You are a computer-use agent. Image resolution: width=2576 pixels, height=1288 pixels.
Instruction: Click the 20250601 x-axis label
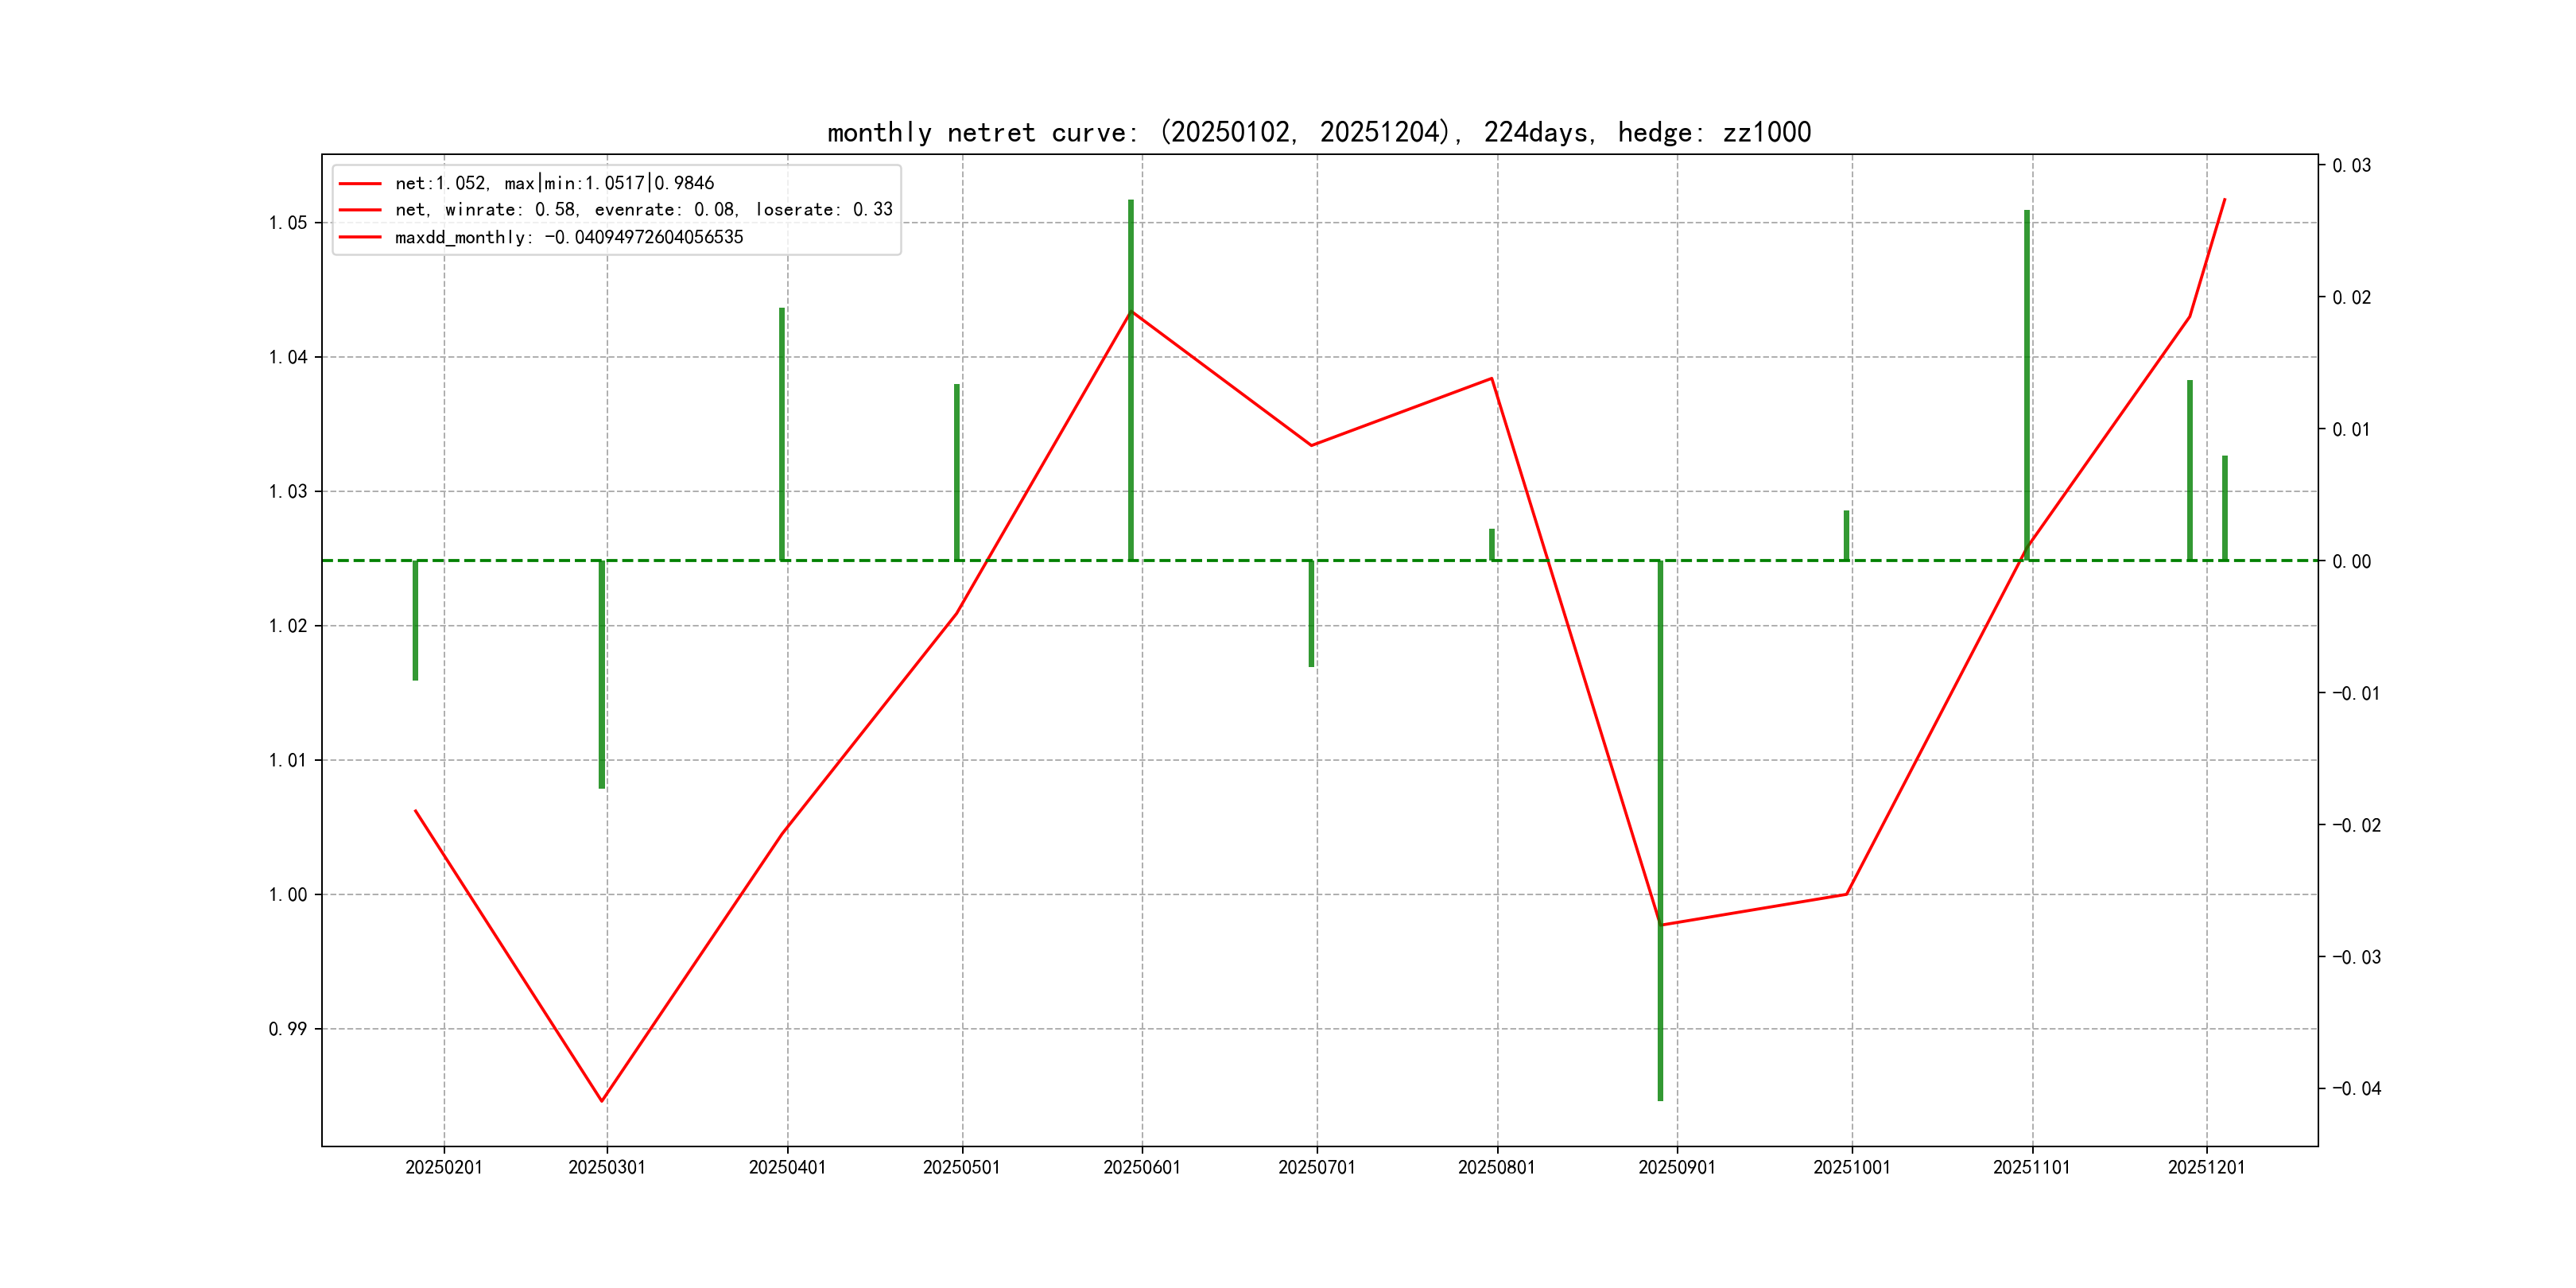tap(1141, 1167)
